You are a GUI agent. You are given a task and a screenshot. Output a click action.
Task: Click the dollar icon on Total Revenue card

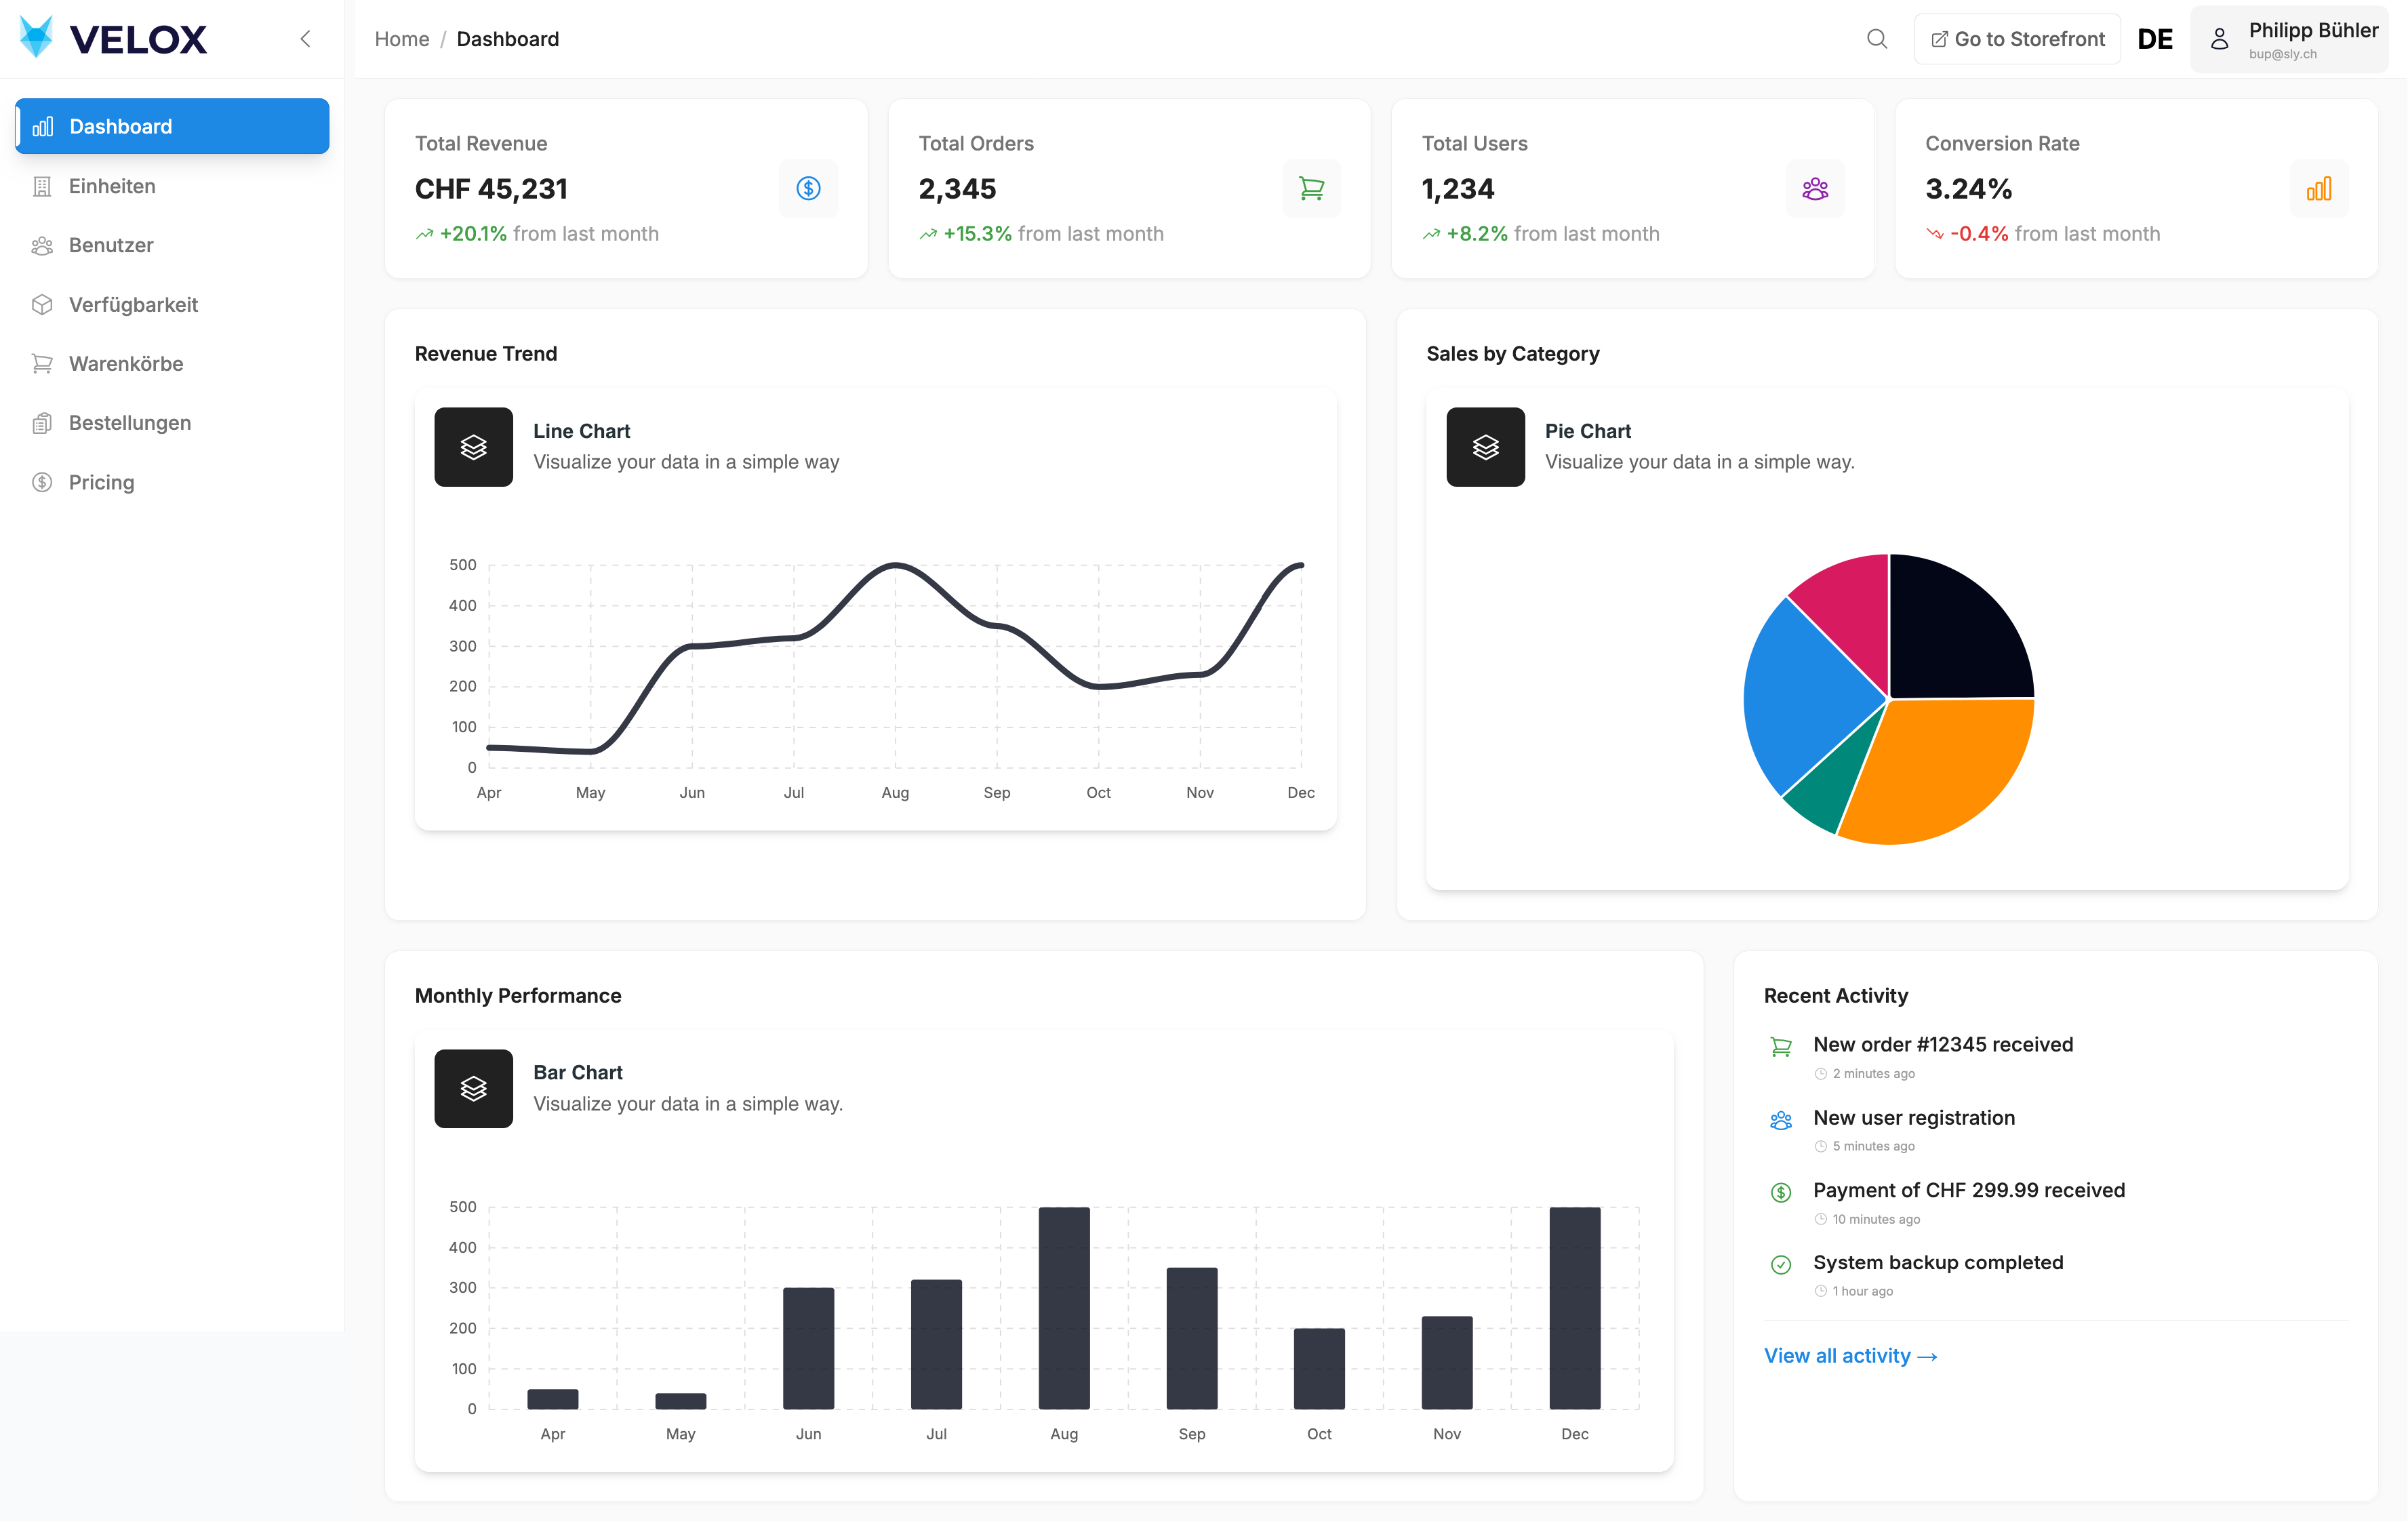tap(808, 188)
